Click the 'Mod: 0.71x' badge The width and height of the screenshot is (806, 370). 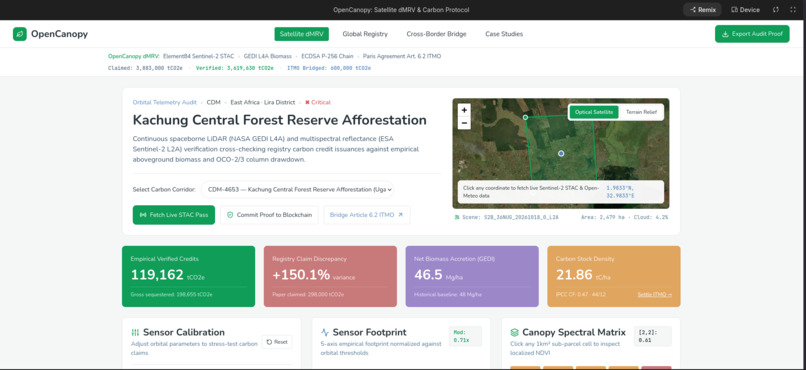[x=465, y=336]
